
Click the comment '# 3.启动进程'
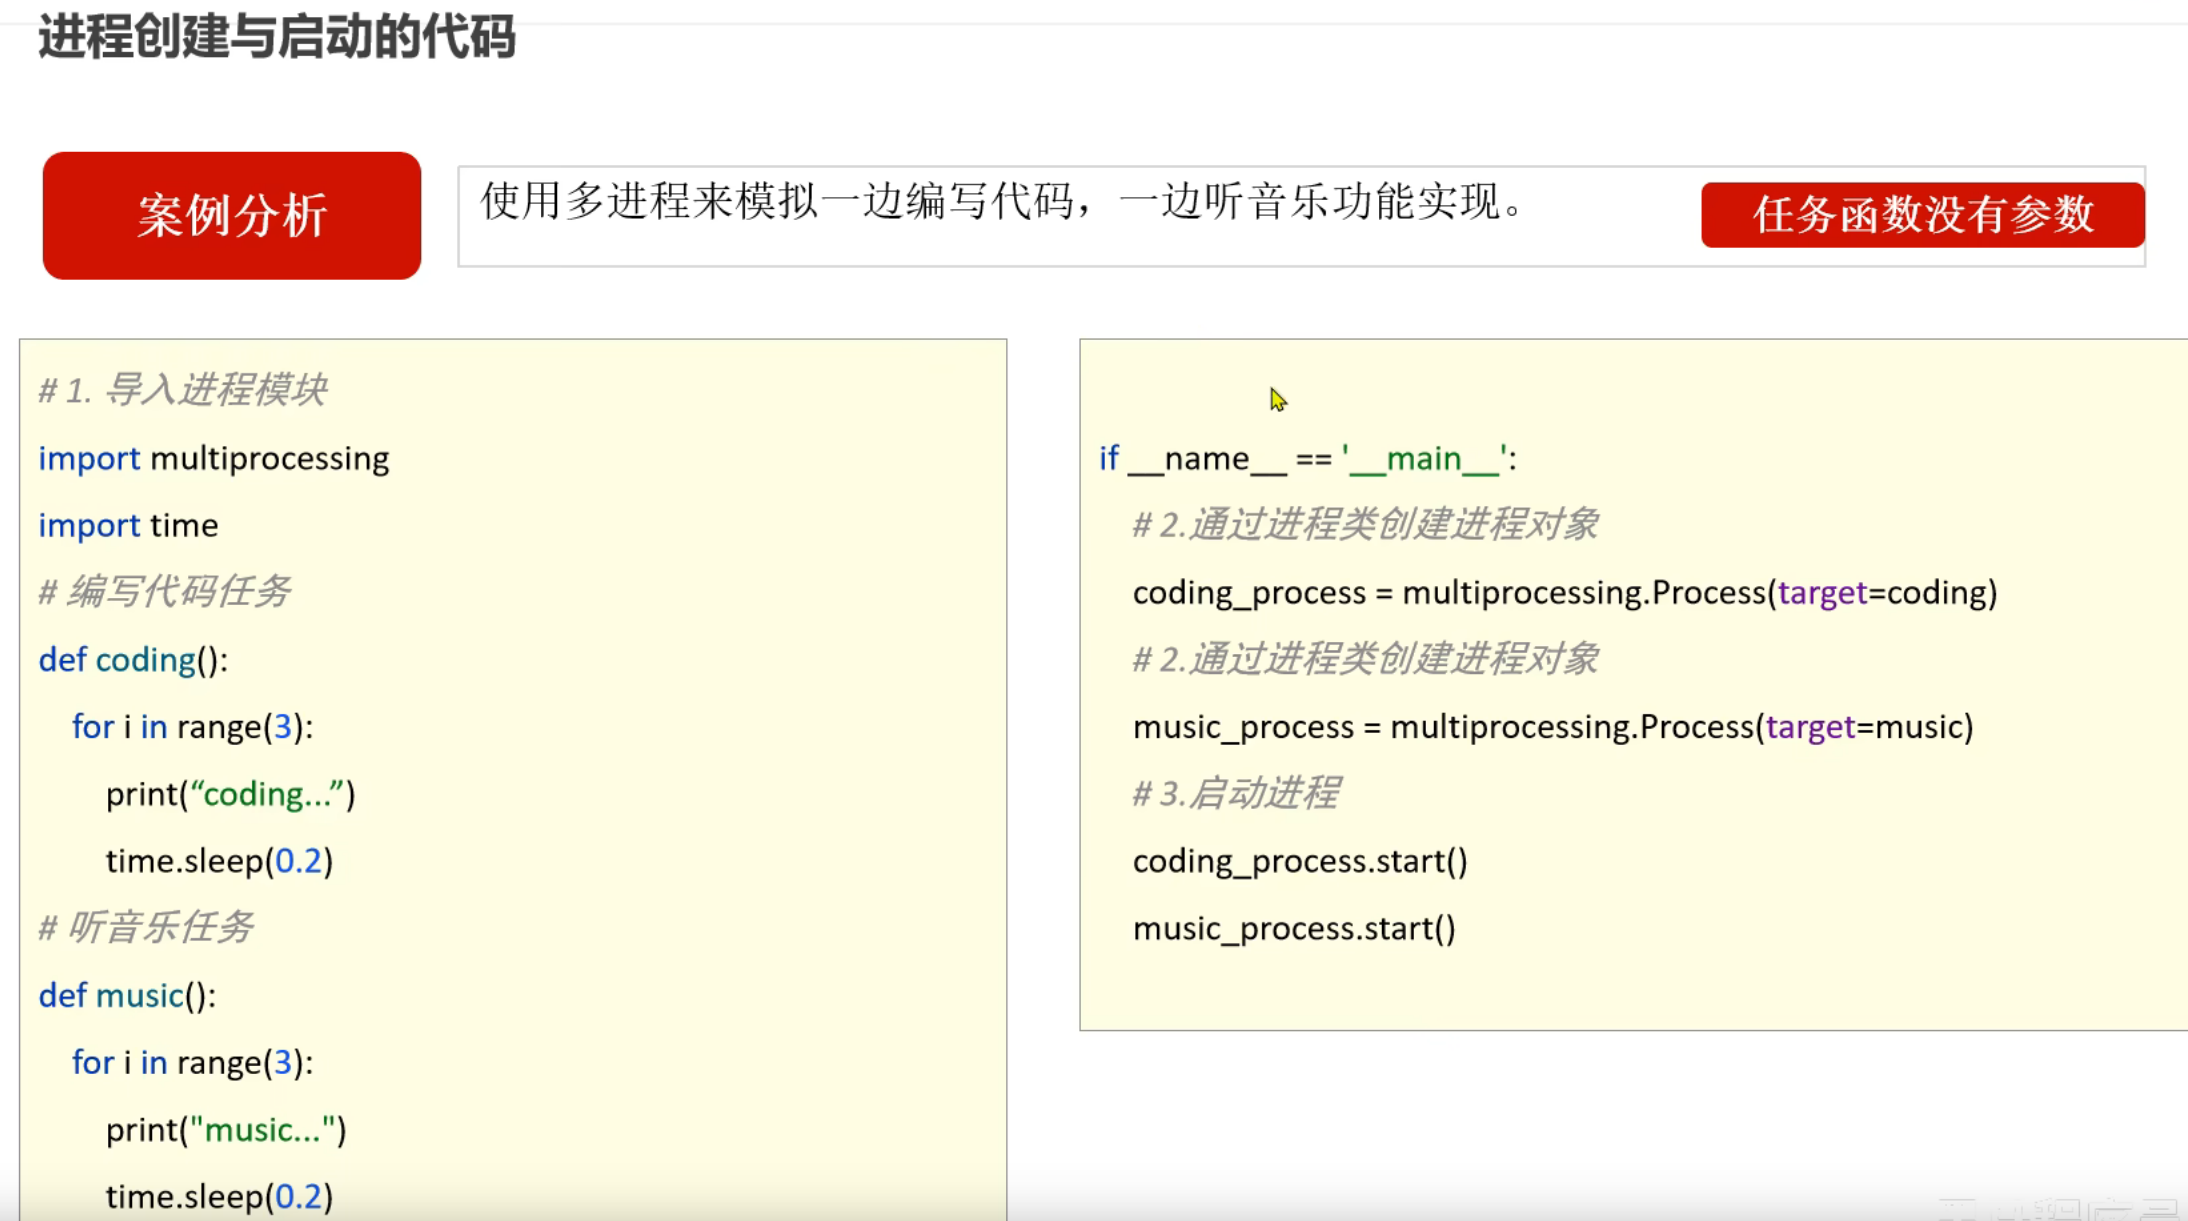[x=1236, y=794]
